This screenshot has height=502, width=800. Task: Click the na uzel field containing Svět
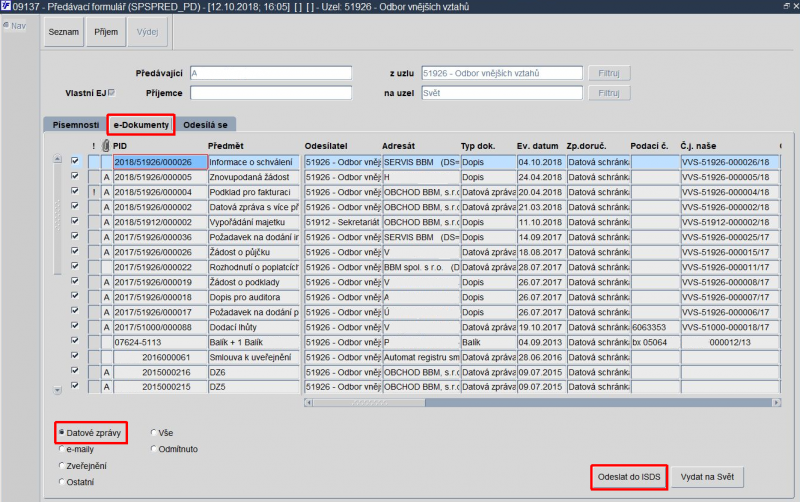(502, 93)
